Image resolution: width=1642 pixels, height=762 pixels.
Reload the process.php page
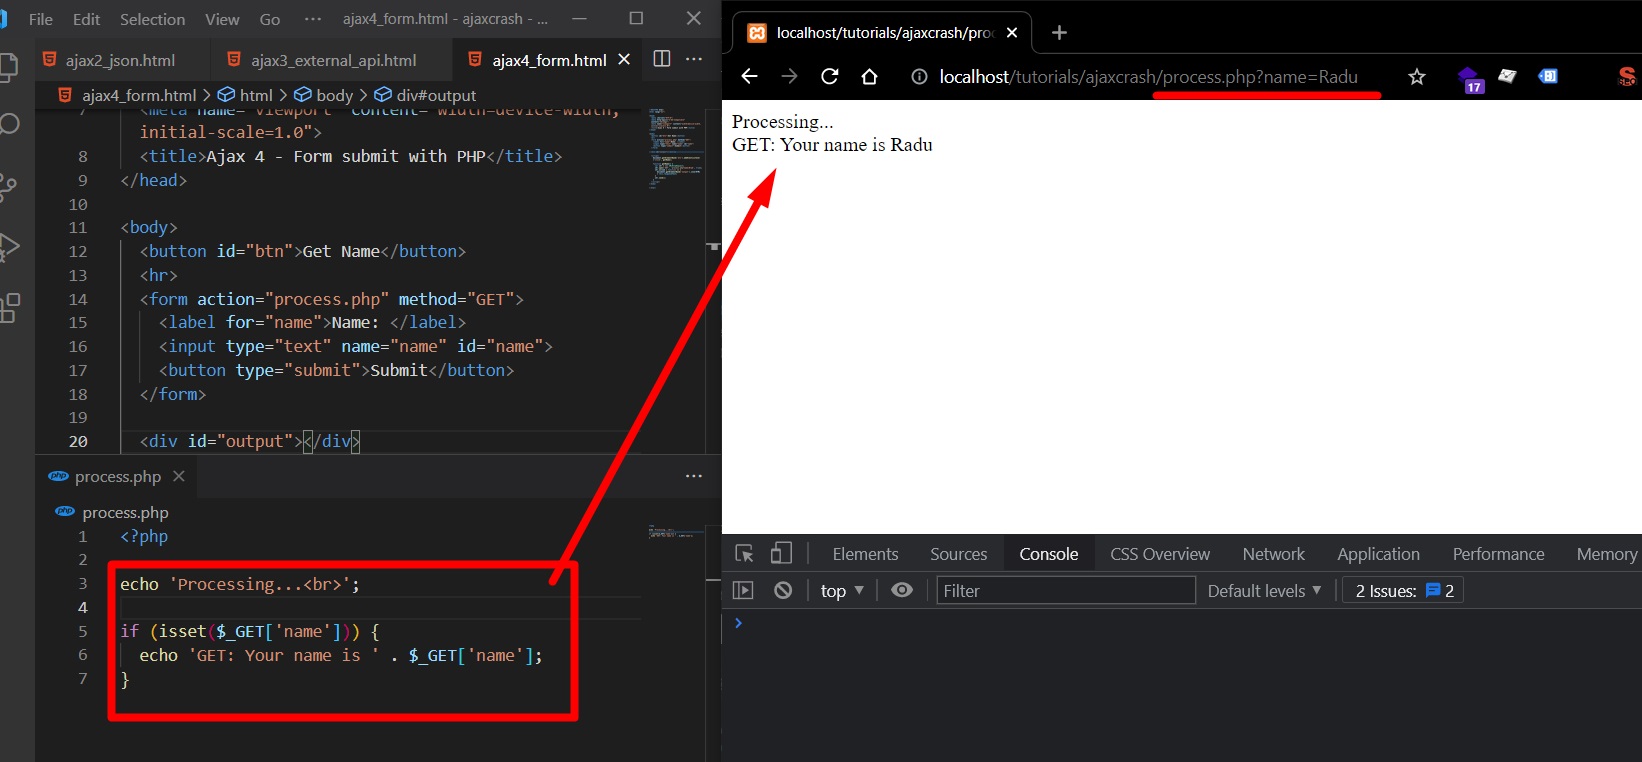(829, 76)
